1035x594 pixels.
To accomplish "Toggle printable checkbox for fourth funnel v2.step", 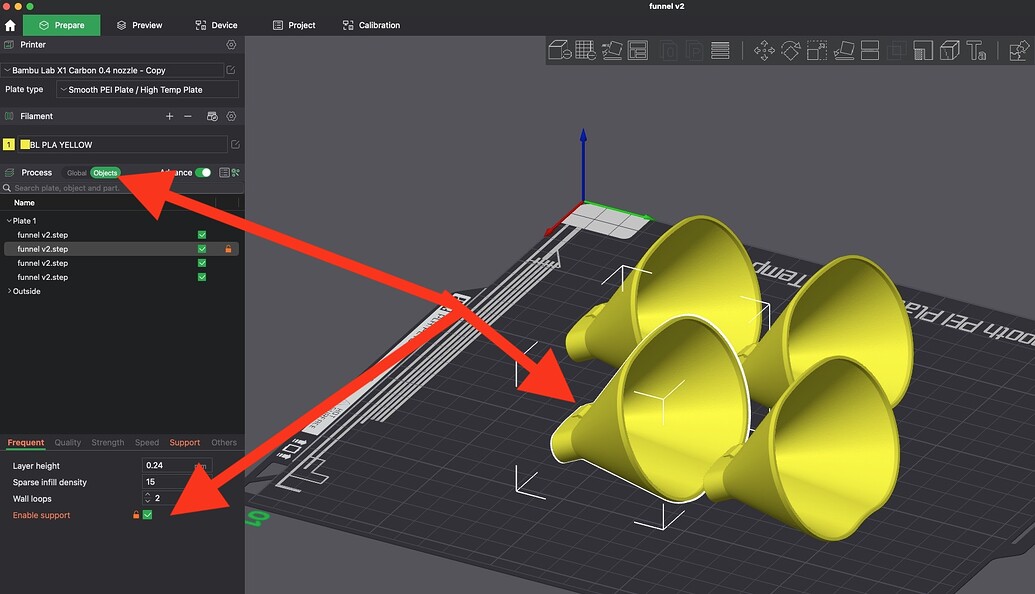I will (x=202, y=277).
